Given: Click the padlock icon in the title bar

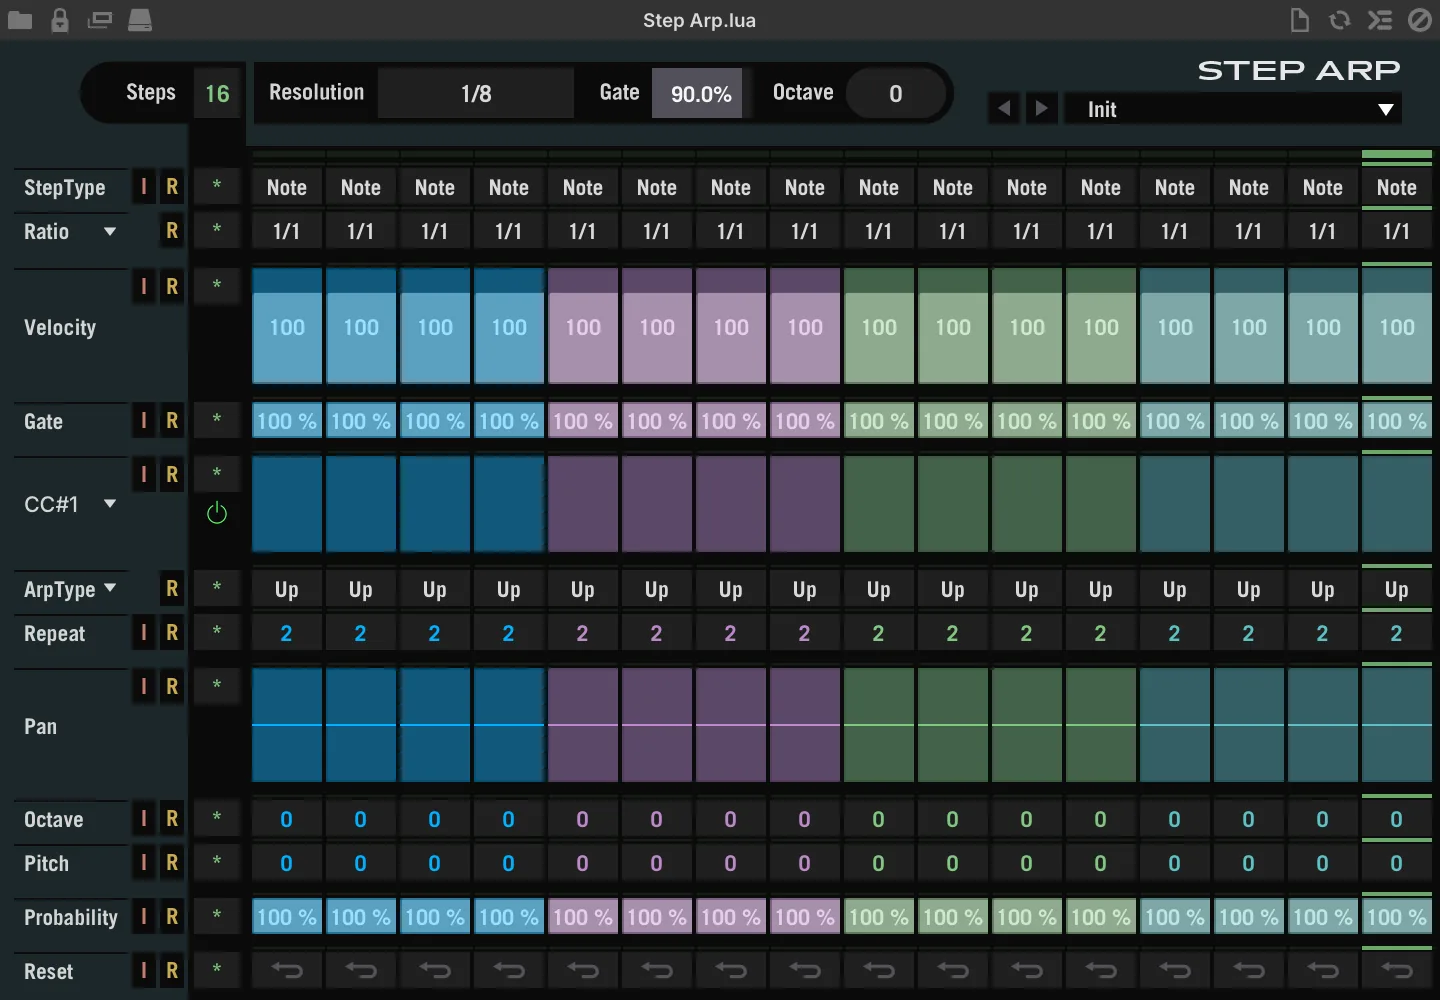Looking at the screenshot, I should 60,20.
